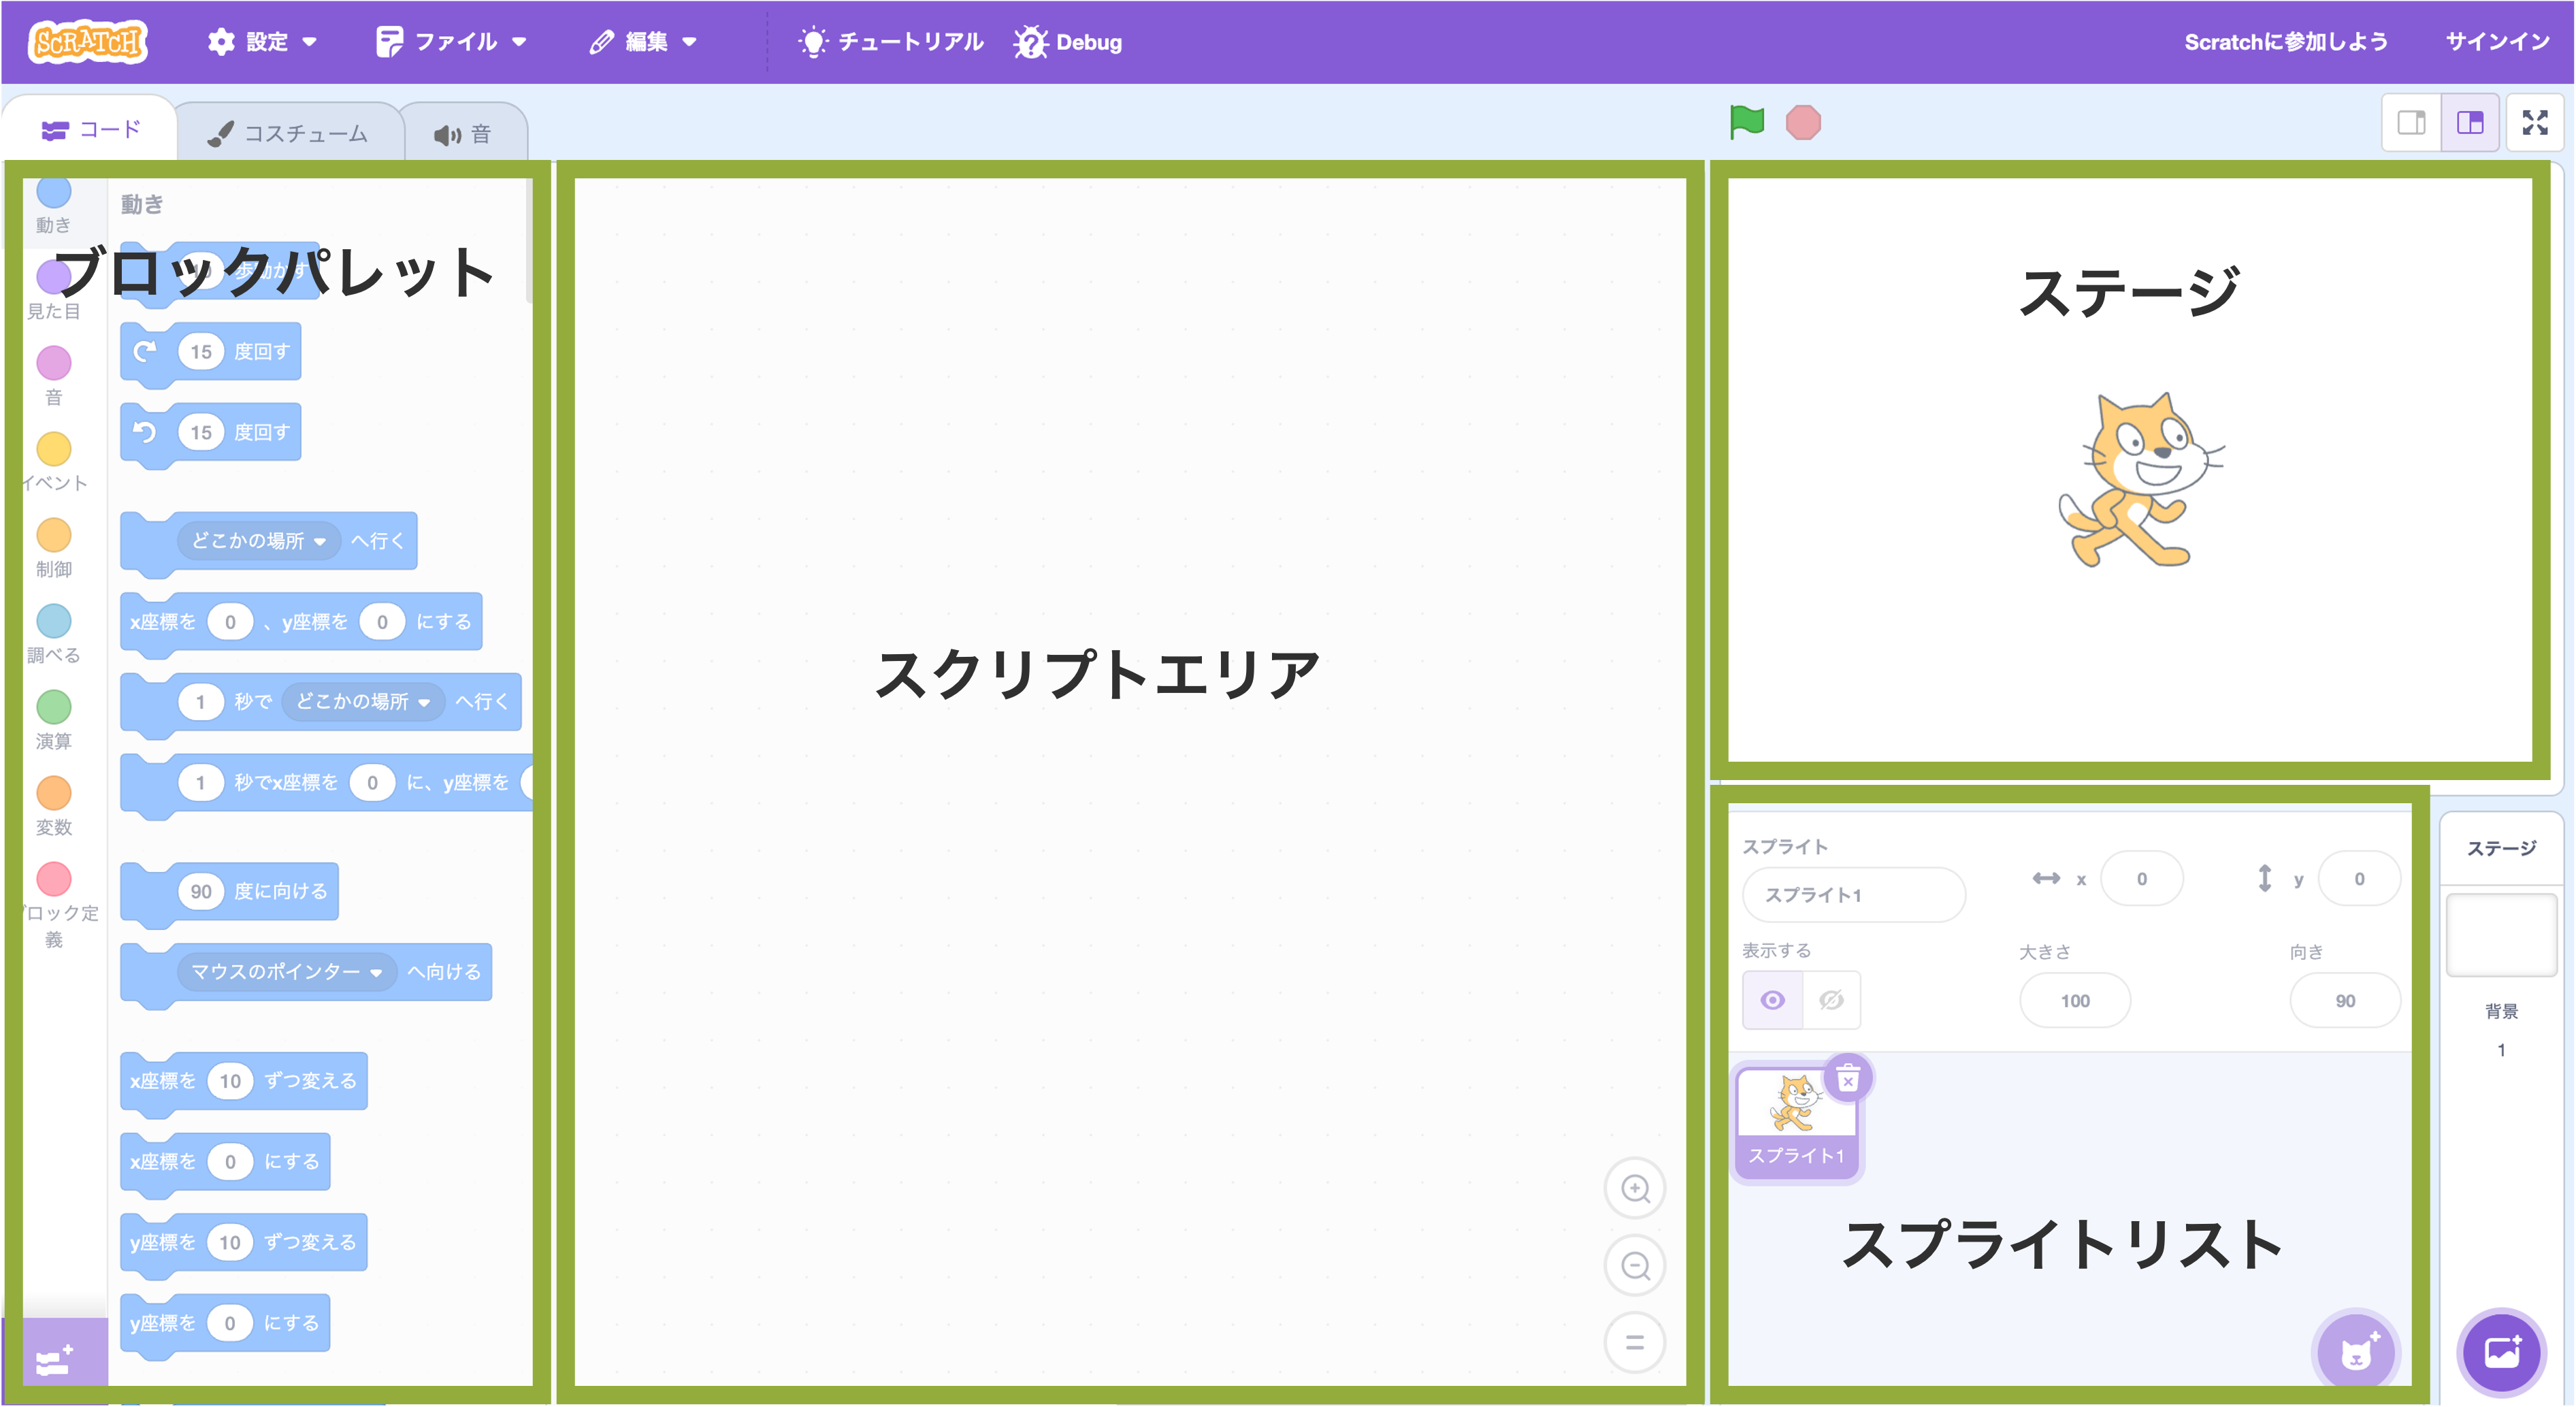The height and width of the screenshot is (1407, 2576).
Task: Open the 編集 menu
Action: coord(643,42)
